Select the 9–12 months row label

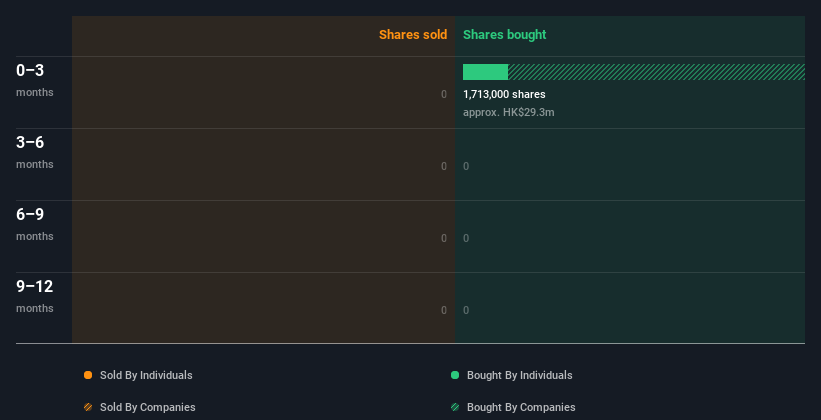35,296
